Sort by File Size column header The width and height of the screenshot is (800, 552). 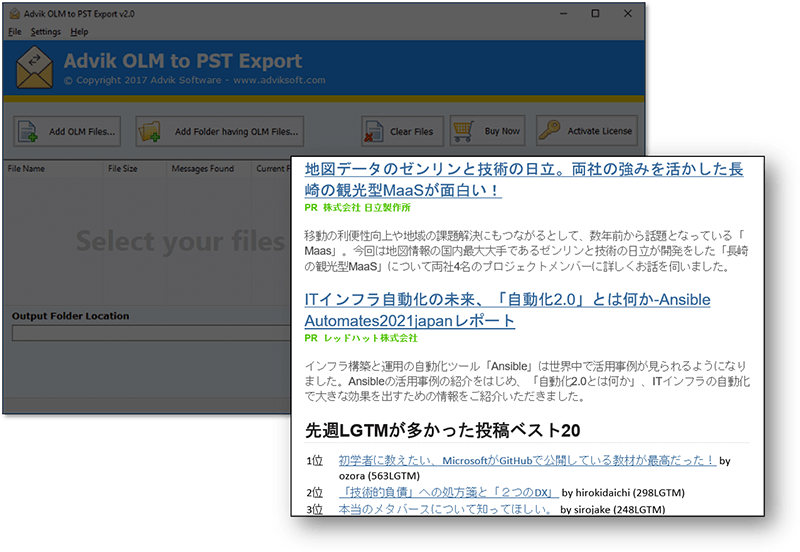pos(122,168)
